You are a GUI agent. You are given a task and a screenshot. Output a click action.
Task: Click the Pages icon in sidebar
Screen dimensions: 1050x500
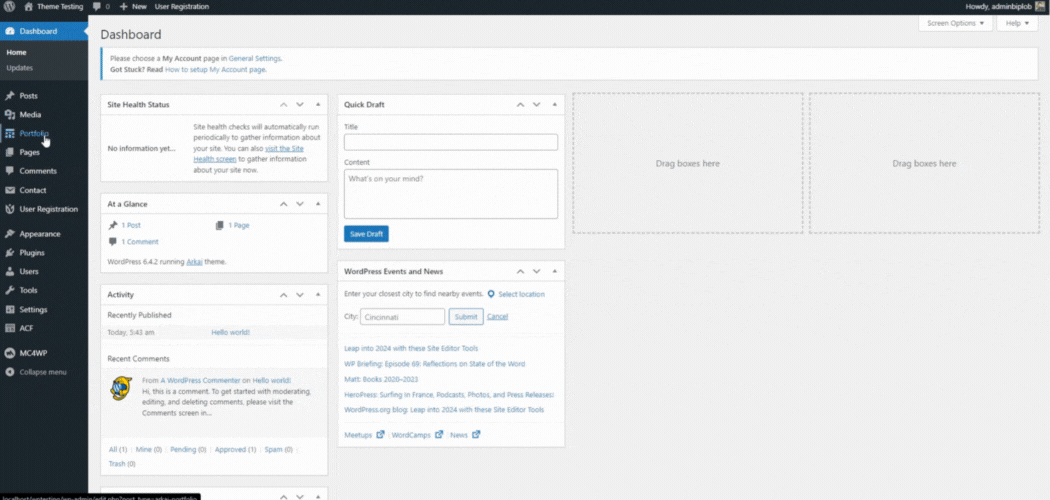coord(10,152)
